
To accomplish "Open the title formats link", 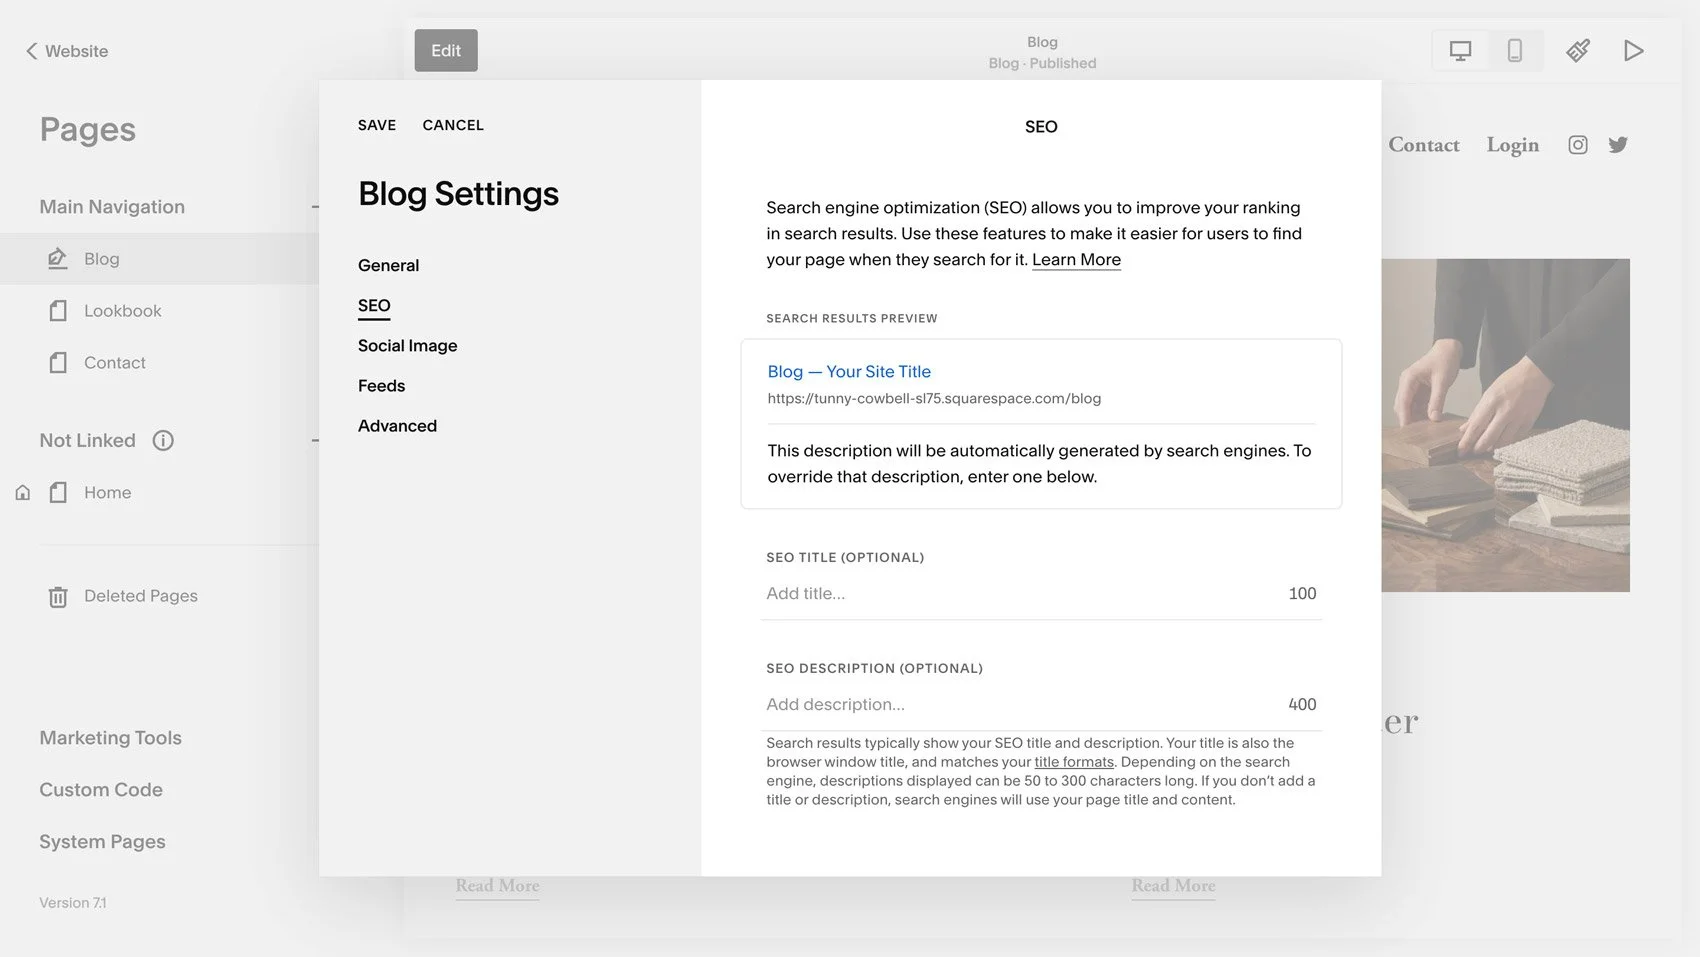I will (1074, 762).
